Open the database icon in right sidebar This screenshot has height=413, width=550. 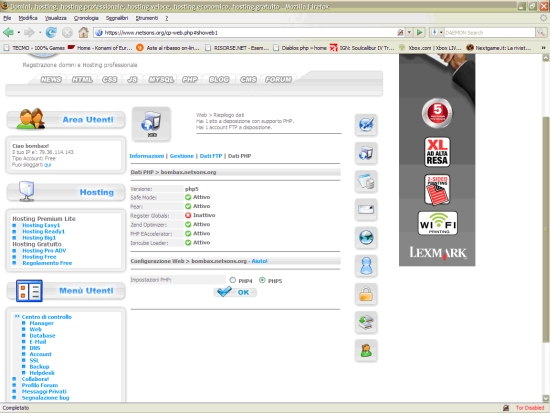[x=366, y=181]
